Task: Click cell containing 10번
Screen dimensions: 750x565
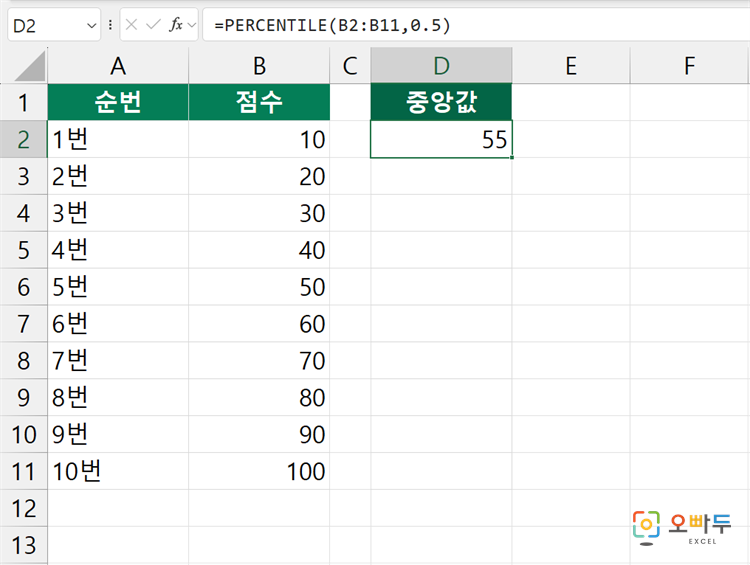Action: point(118,471)
